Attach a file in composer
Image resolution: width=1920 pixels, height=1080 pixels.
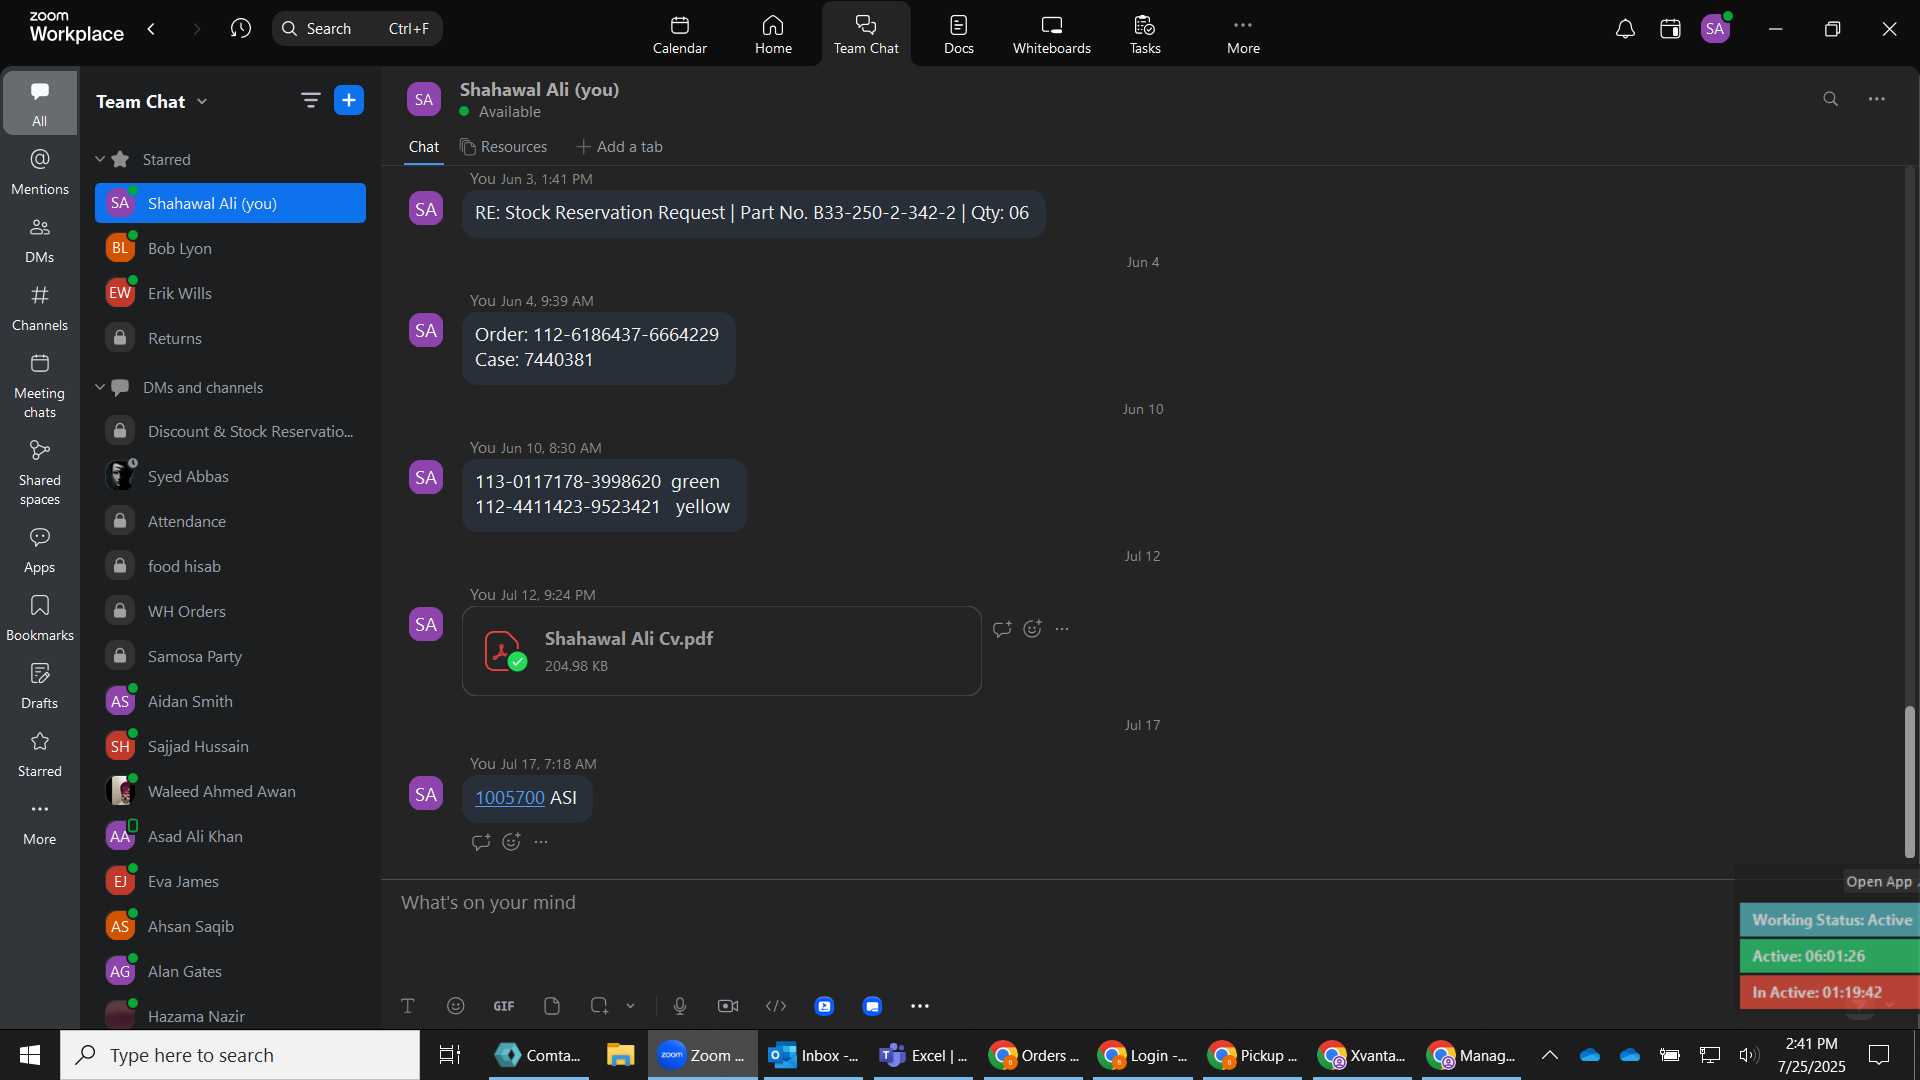[552, 1006]
